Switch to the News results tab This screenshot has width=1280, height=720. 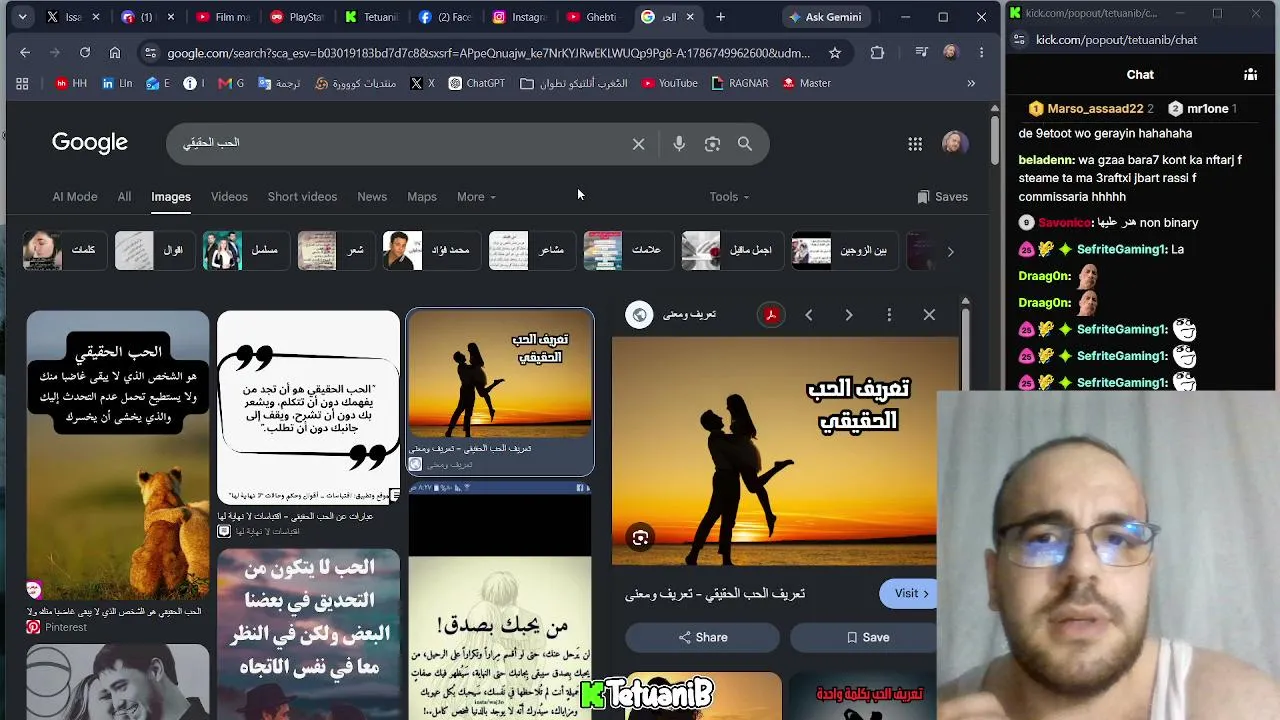(372, 197)
